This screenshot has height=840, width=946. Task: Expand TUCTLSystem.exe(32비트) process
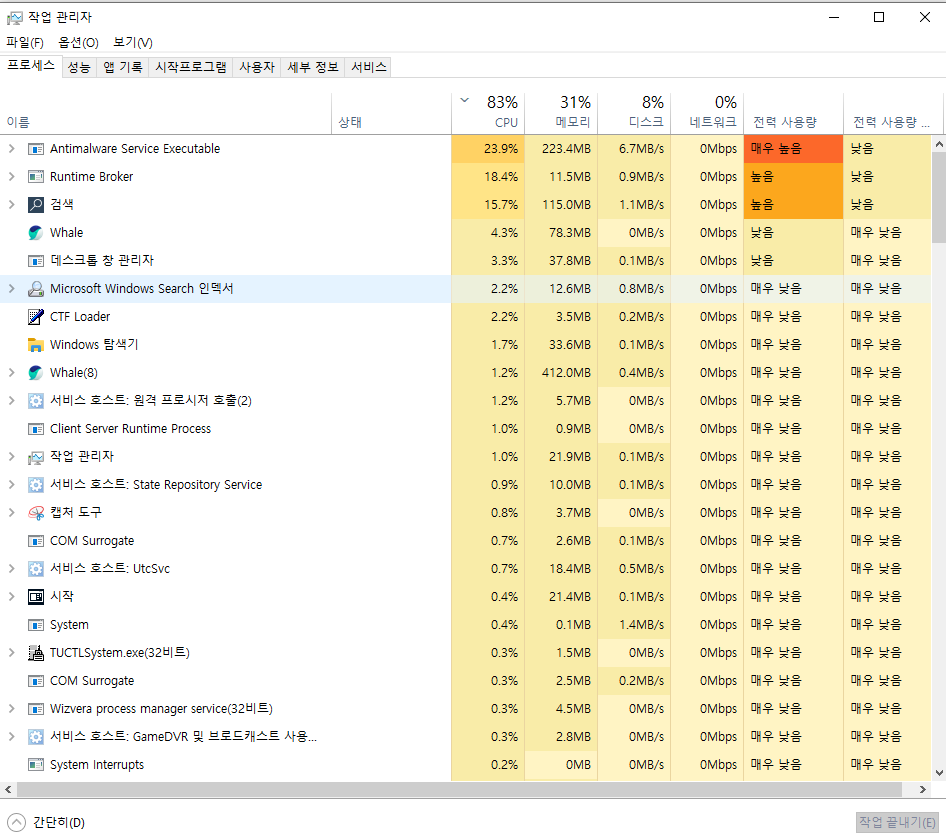[11, 653]
